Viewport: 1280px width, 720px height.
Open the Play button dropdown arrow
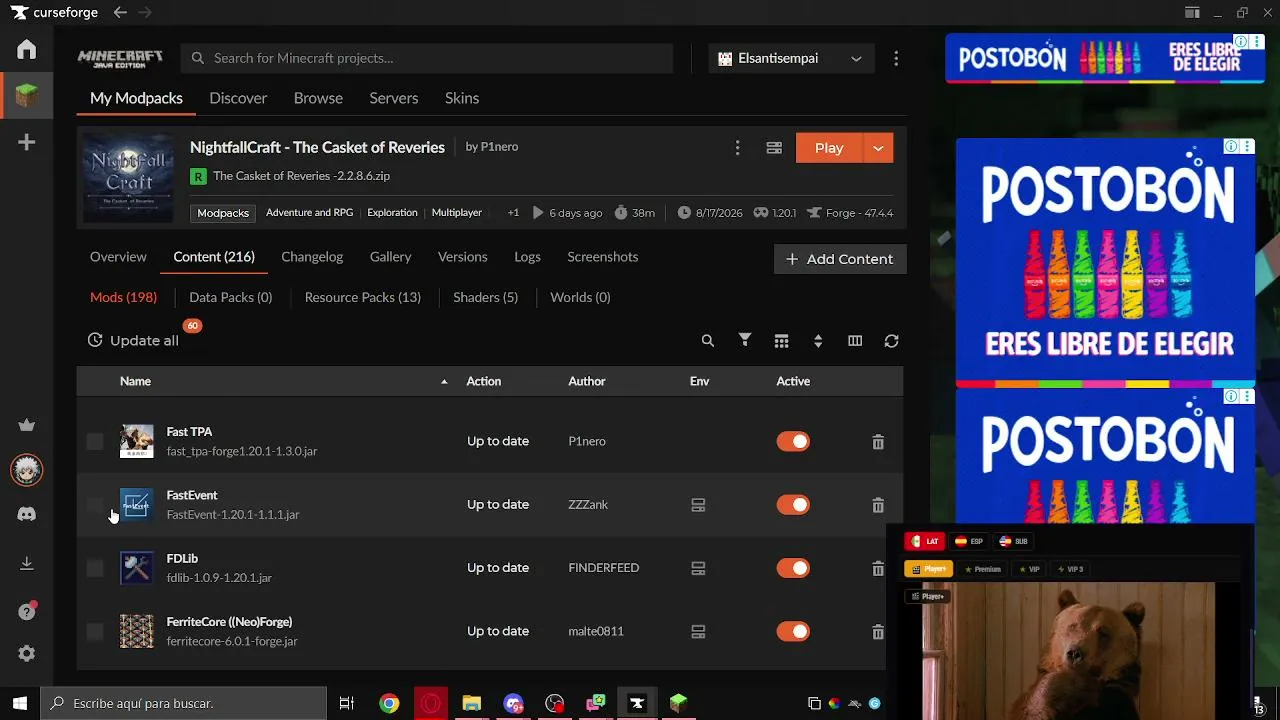point(878,148)
